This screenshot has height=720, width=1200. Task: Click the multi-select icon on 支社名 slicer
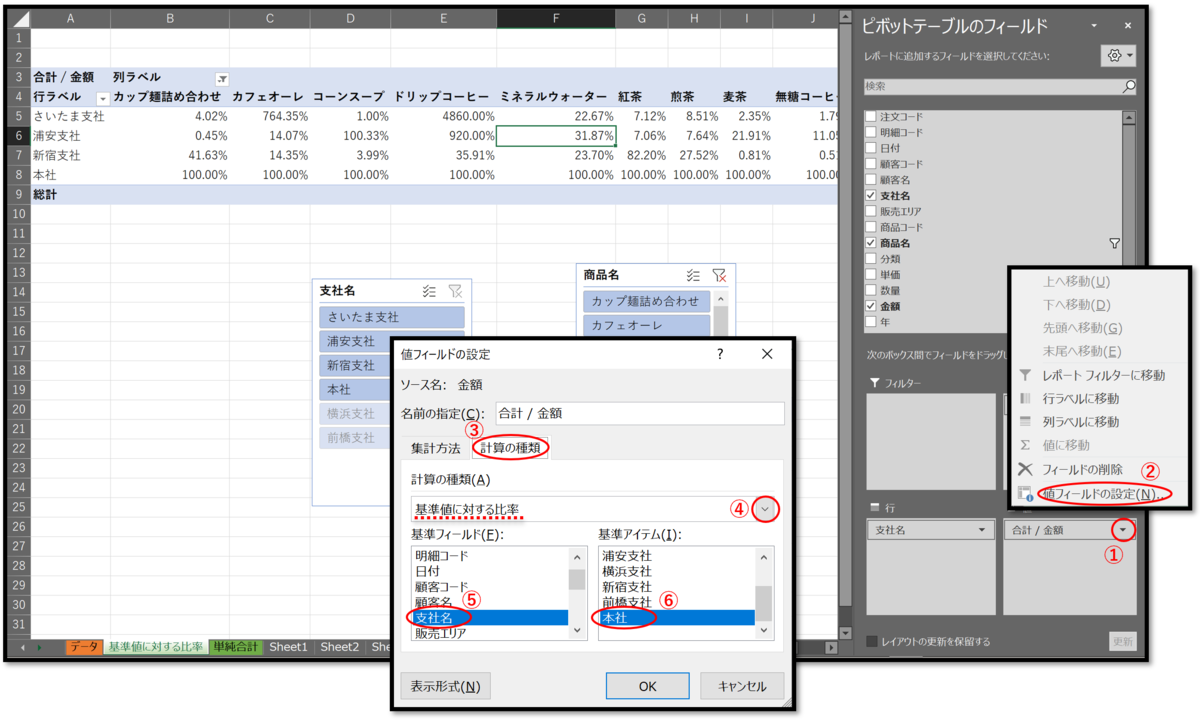click(x=429, y=290)
